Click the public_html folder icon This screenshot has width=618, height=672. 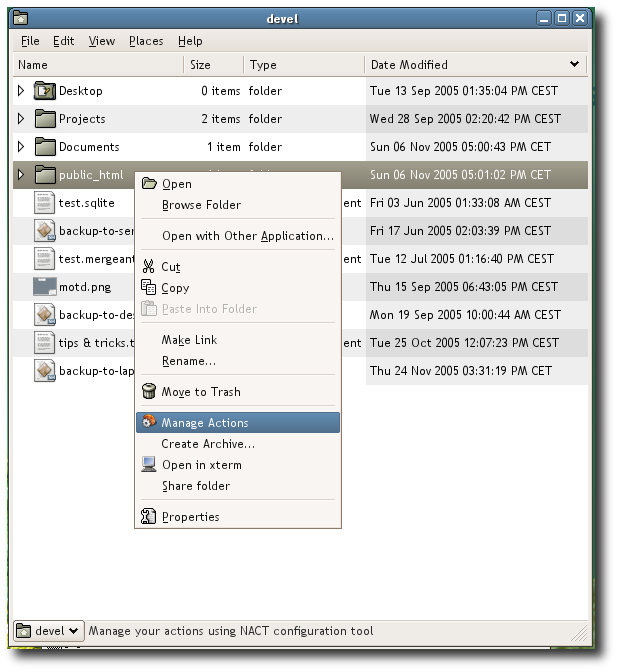tap(45, 174)
